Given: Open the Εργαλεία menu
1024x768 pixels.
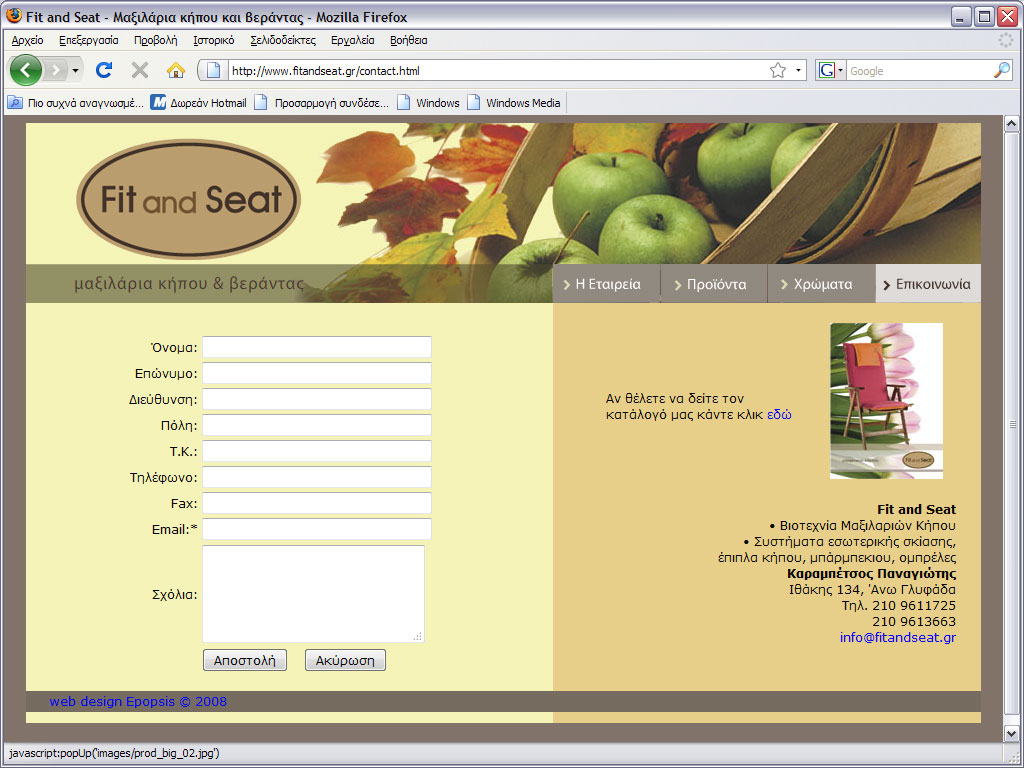Looking at the screenshot, I should (353, 40).
